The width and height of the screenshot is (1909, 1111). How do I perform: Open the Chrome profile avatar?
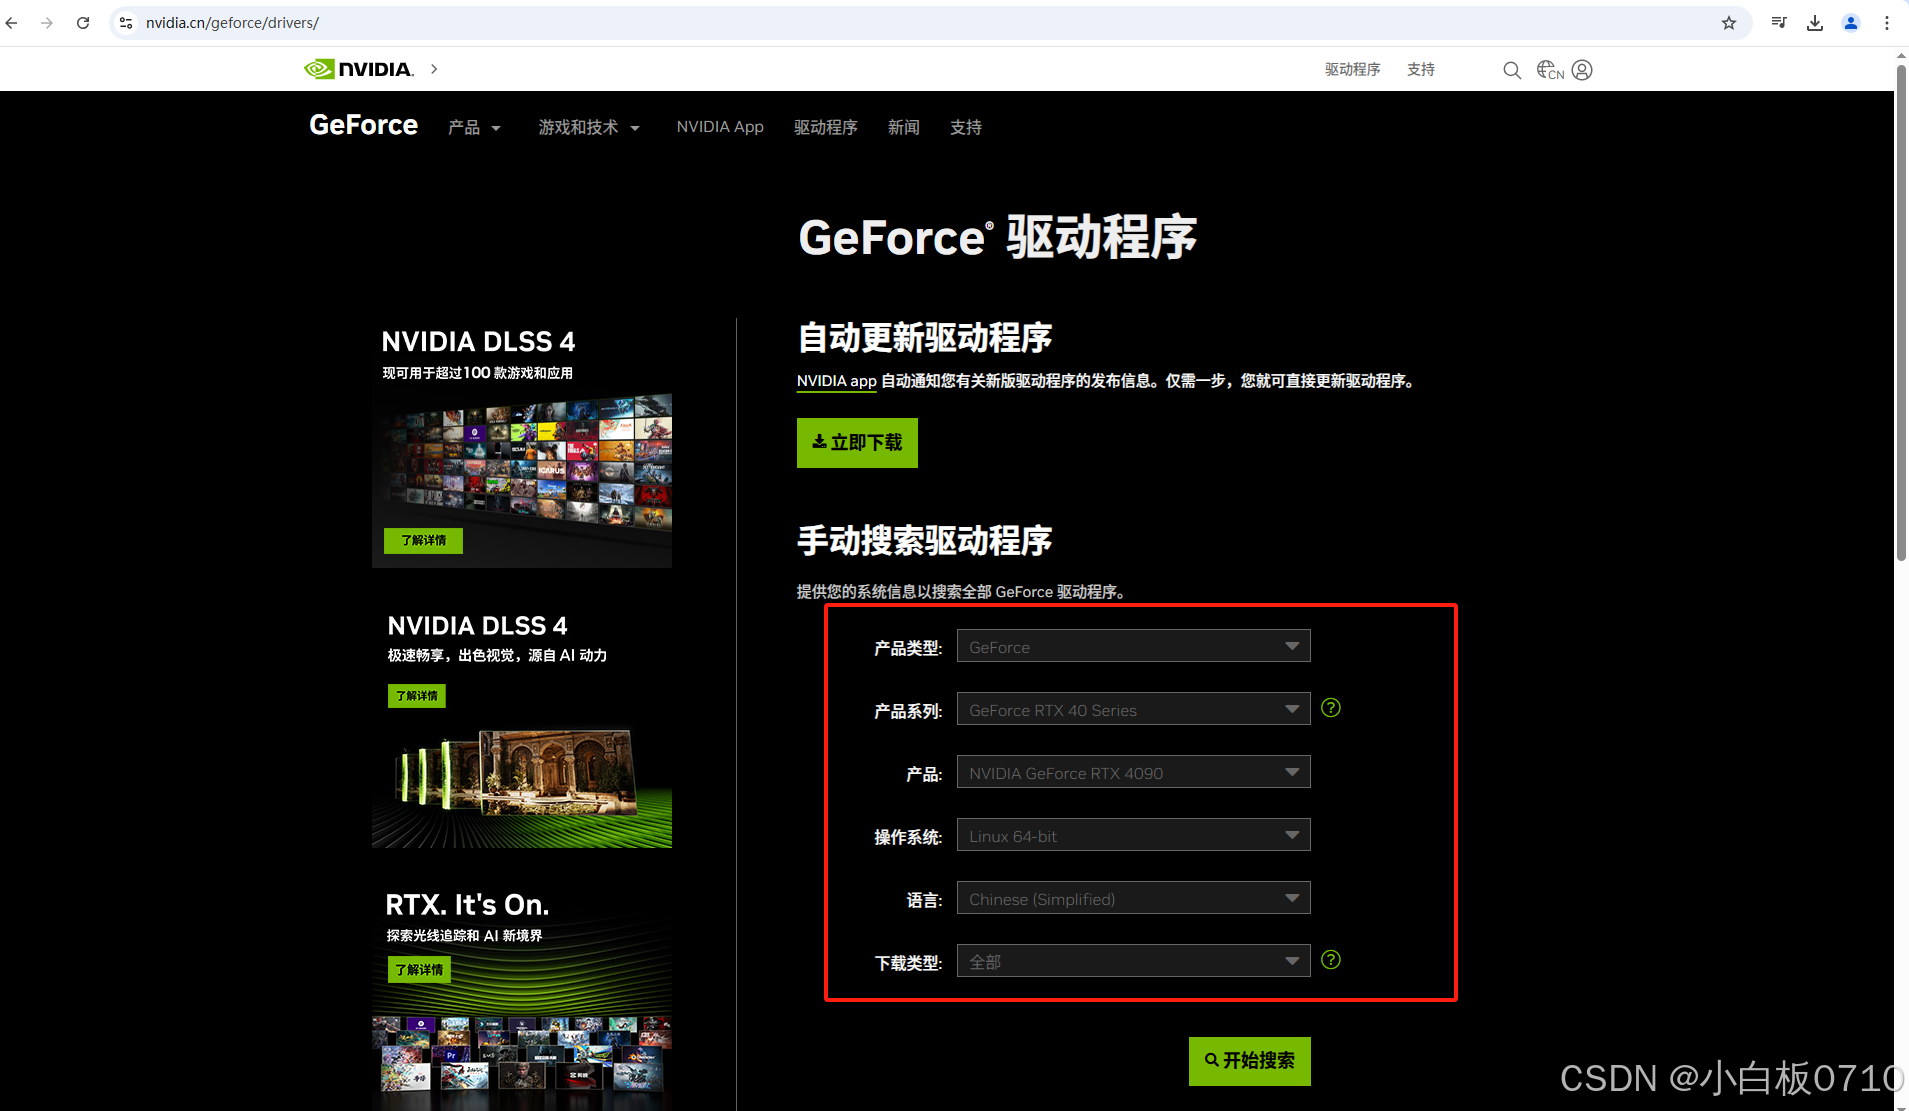[1851, 23]
